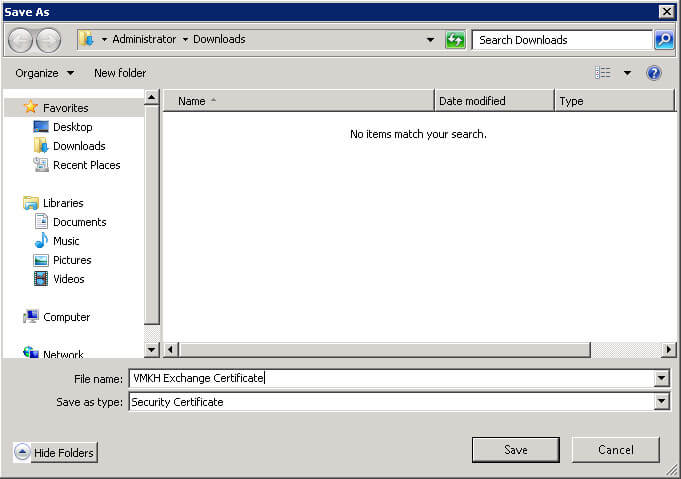Select Computer in navigation pane
The width and height of the screenshot is (681, 479).
tap(66, 317)
